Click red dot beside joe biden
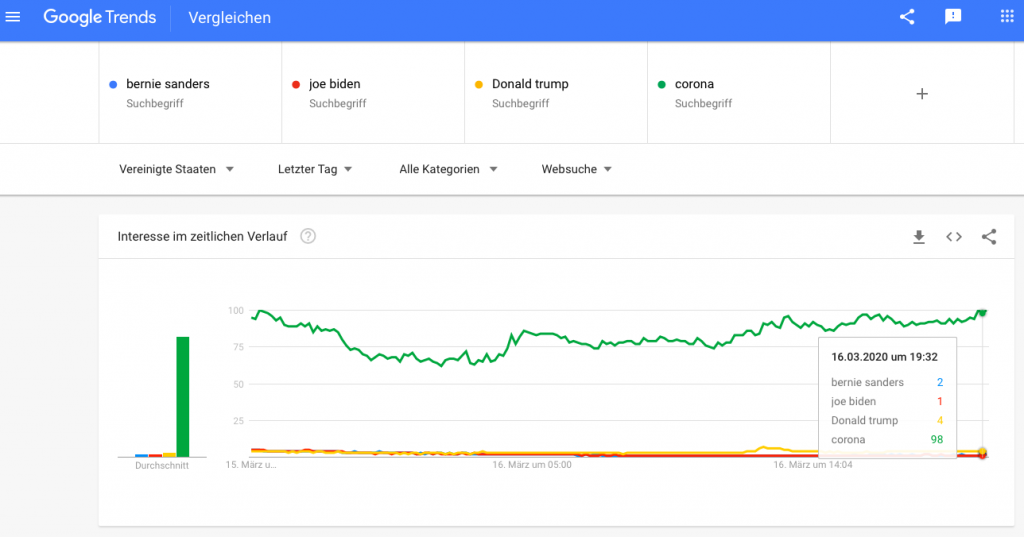Image resolution: width=1024 pixels, height=537 pixels. tap(296, 84)
